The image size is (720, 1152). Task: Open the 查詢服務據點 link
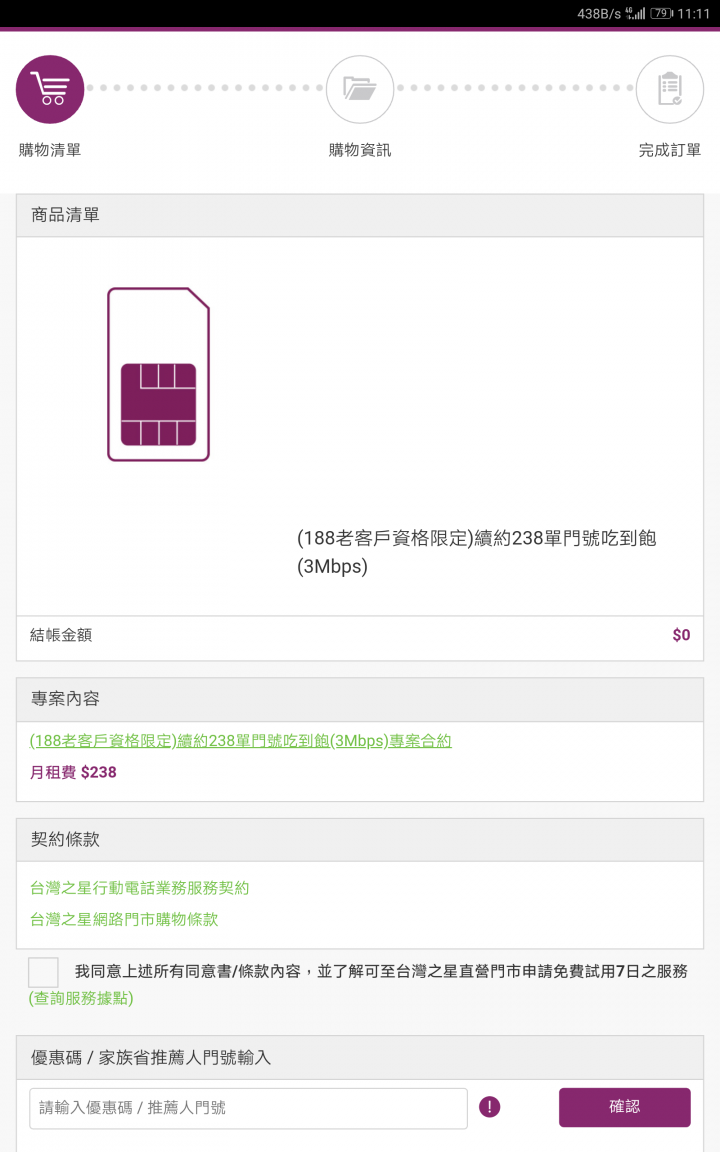click(x=81, y=998)
